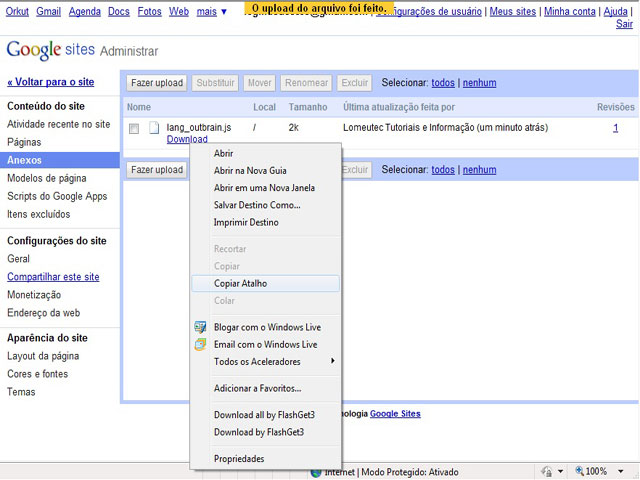The height and width of the screenshot is (480, 640).
Task: Click the Fotos link in top bar
Action: click(x=149, y=11)
